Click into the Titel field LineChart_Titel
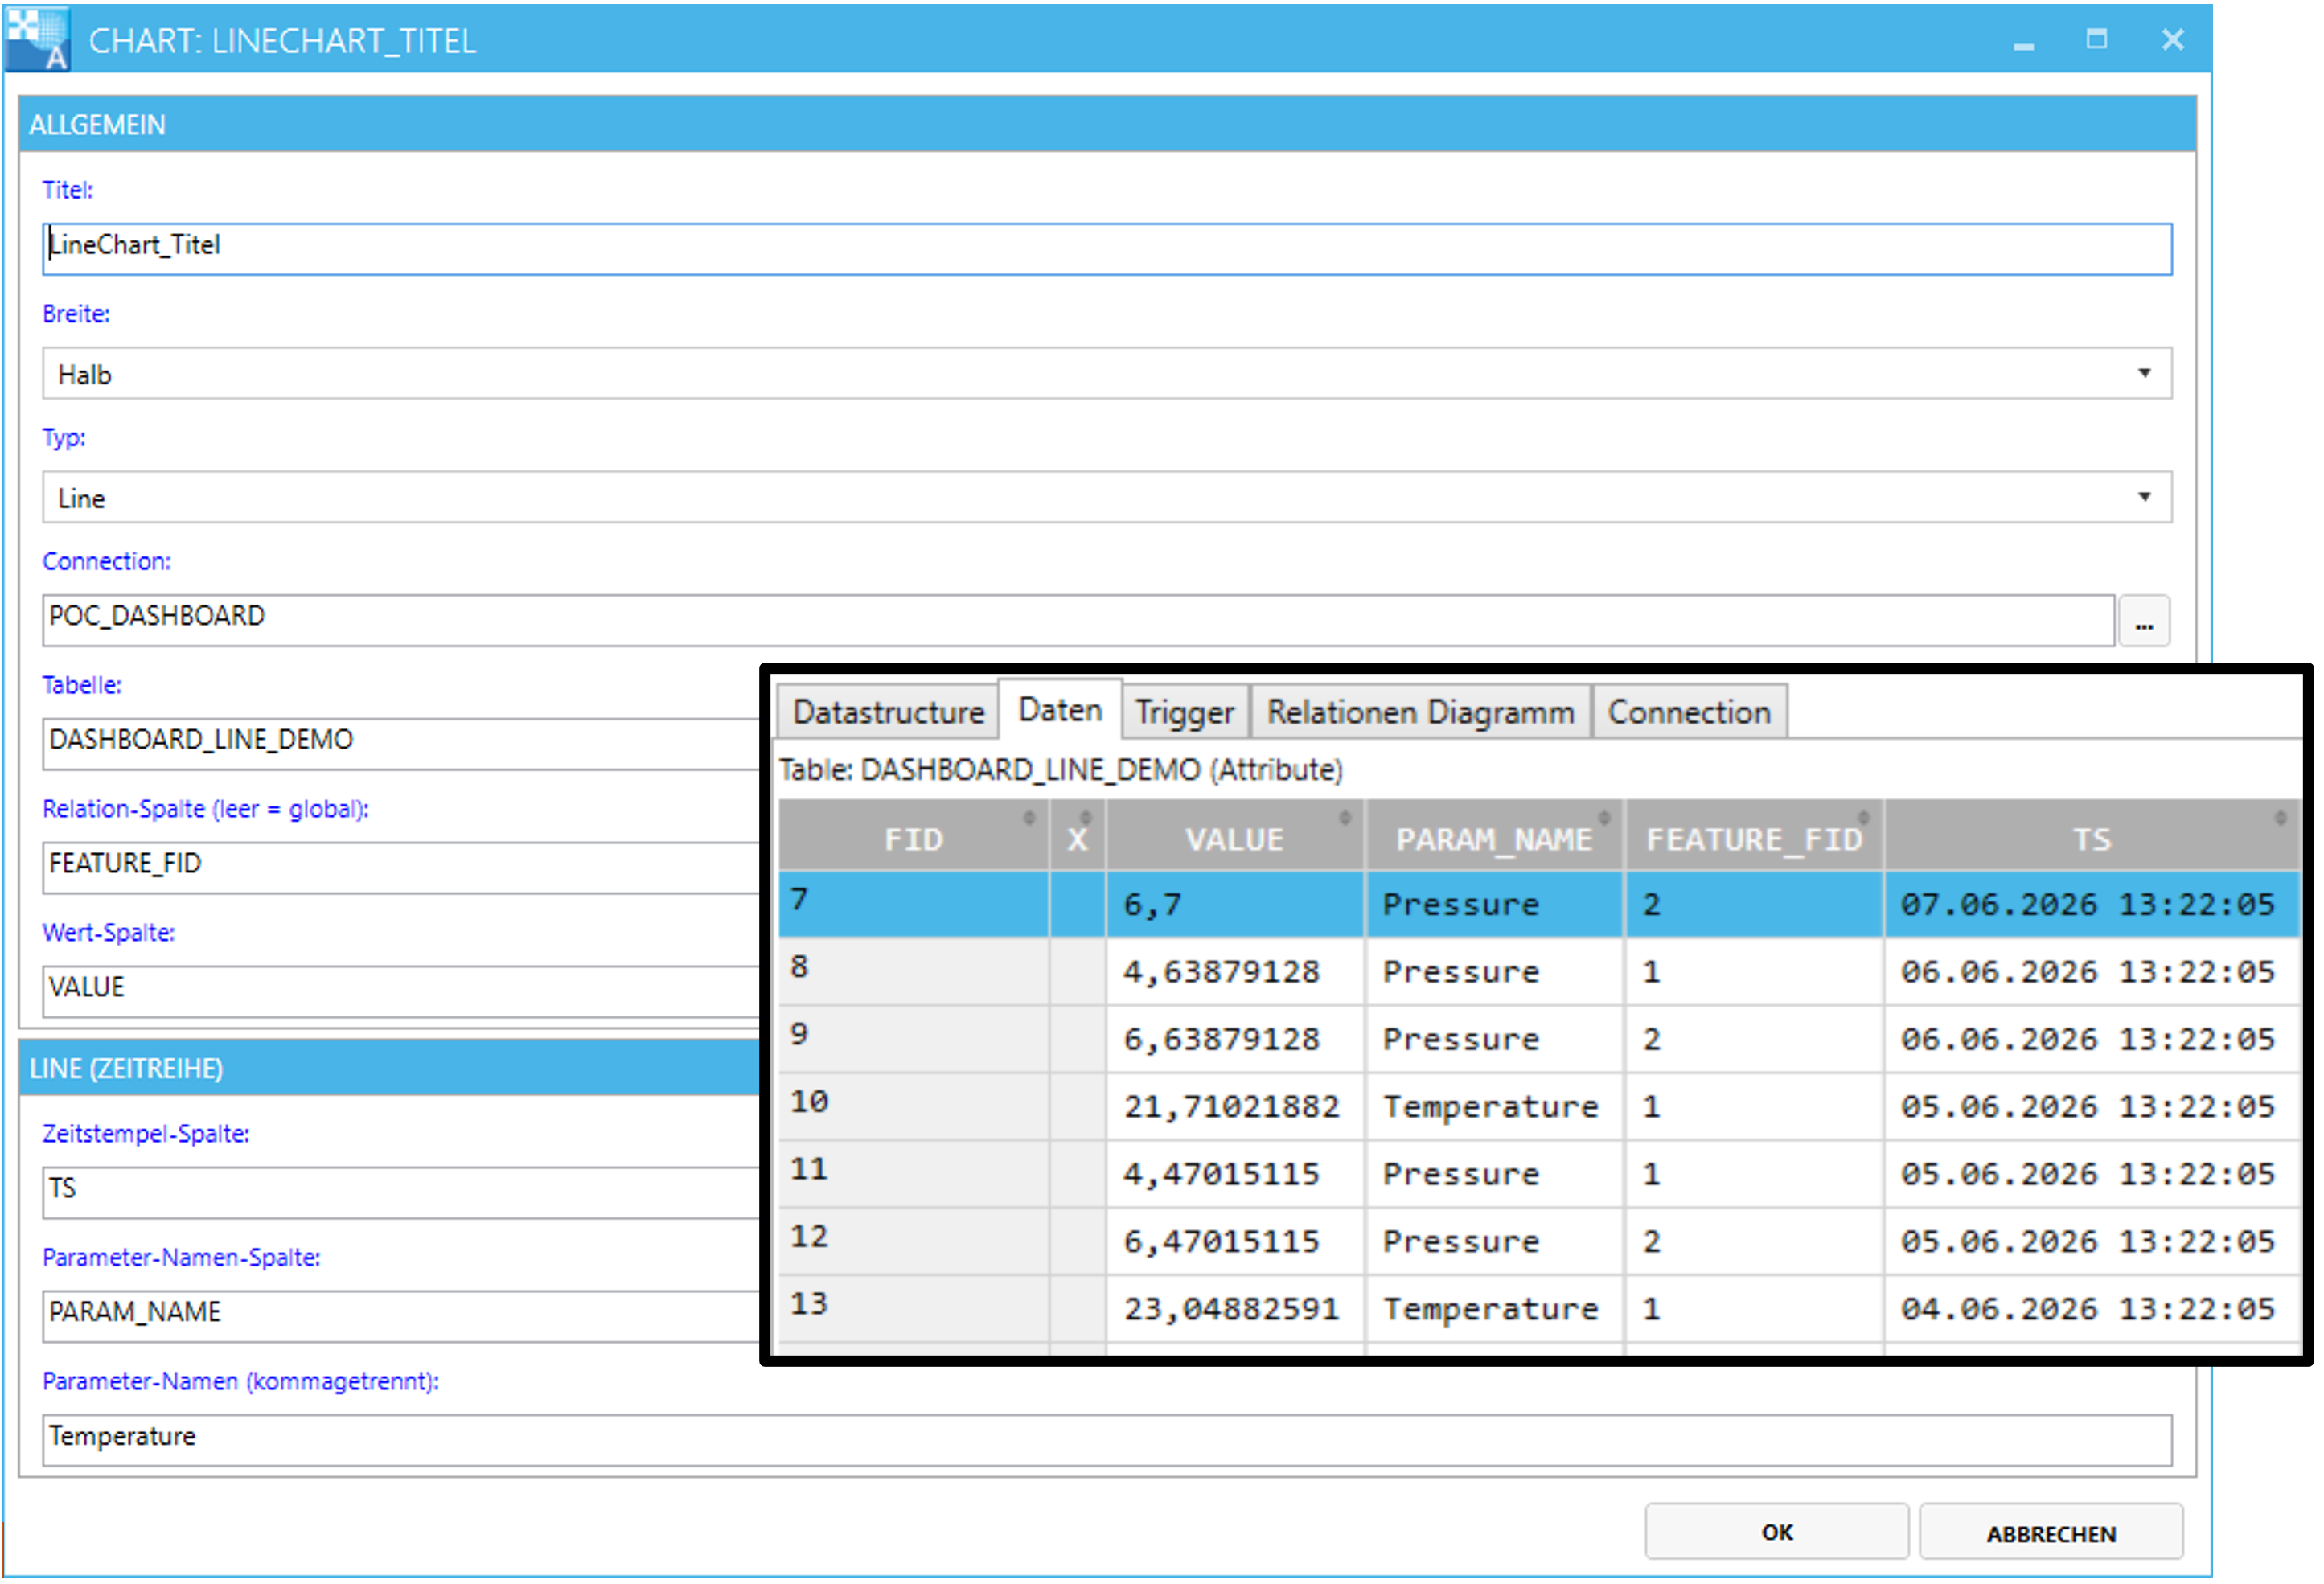The image size is (2324, 1584). pos(1106,249)
